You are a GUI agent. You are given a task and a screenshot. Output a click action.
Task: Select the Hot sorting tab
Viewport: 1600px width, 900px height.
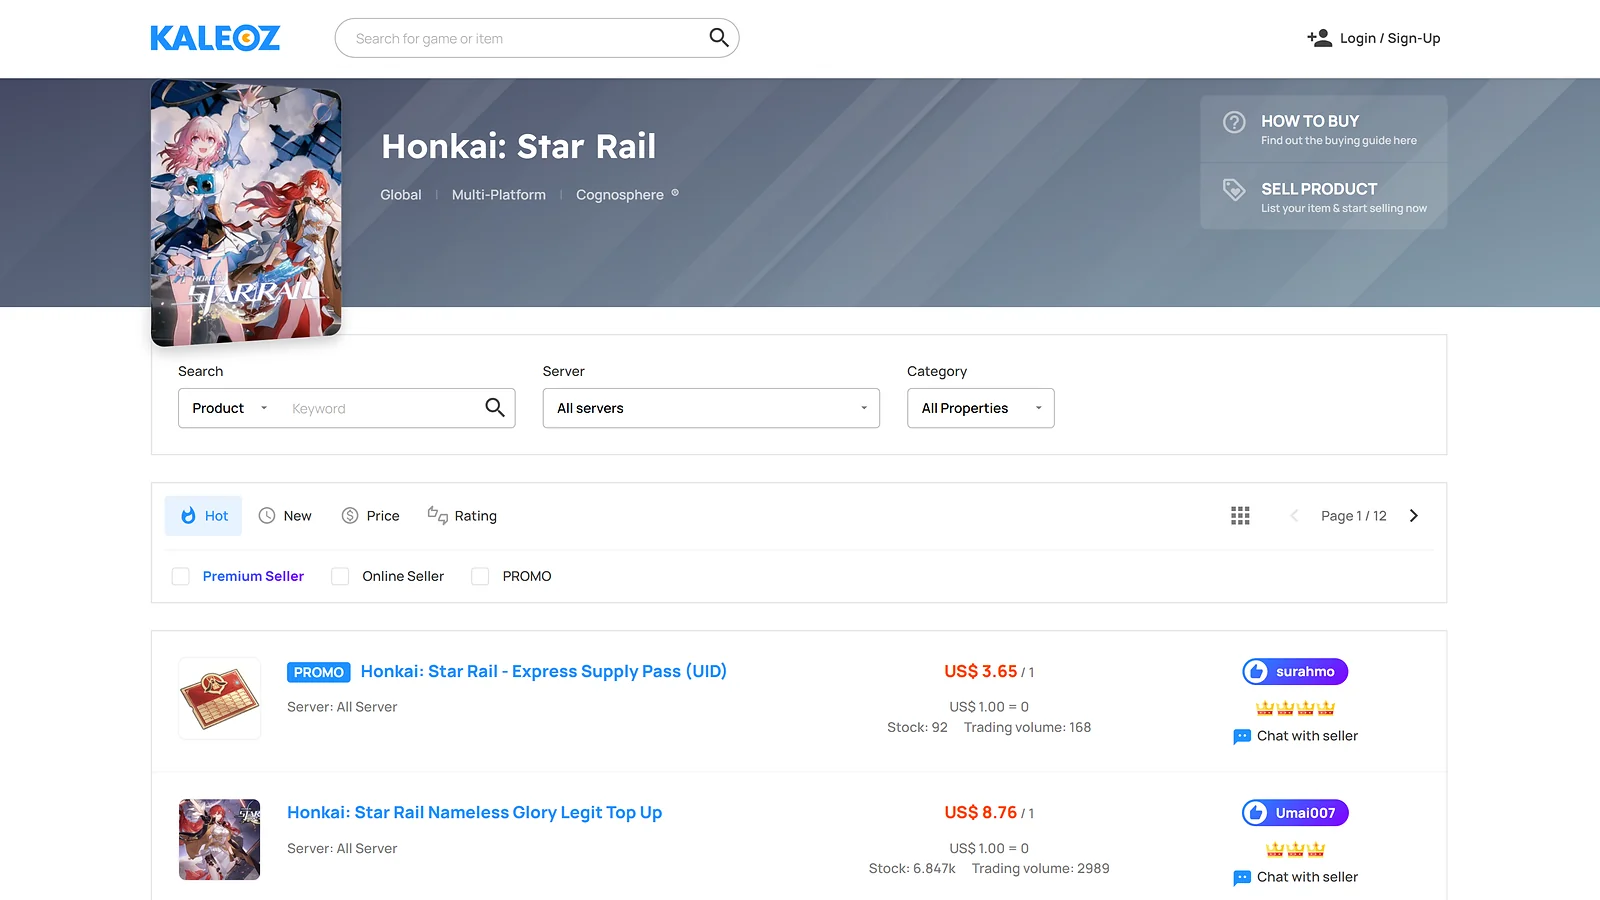coord(203,516)
